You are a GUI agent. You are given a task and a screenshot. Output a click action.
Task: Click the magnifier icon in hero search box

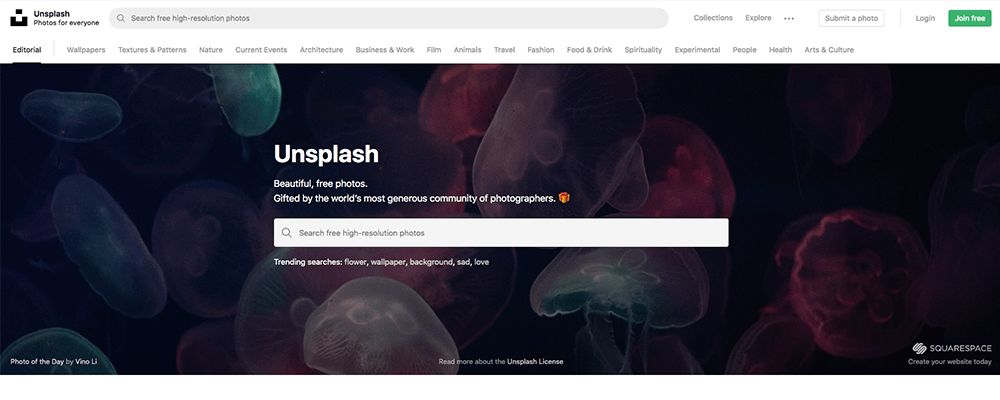[x=286, y=233]
